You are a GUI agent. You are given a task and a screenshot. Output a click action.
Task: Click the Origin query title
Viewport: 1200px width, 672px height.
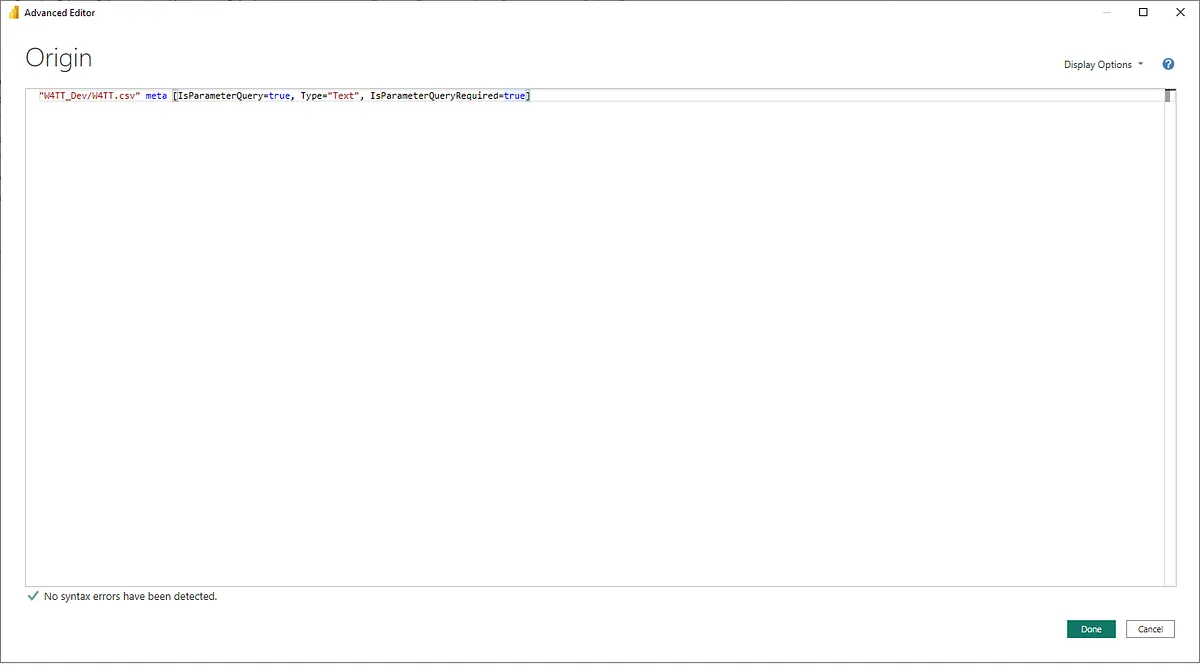click(59, 57)
